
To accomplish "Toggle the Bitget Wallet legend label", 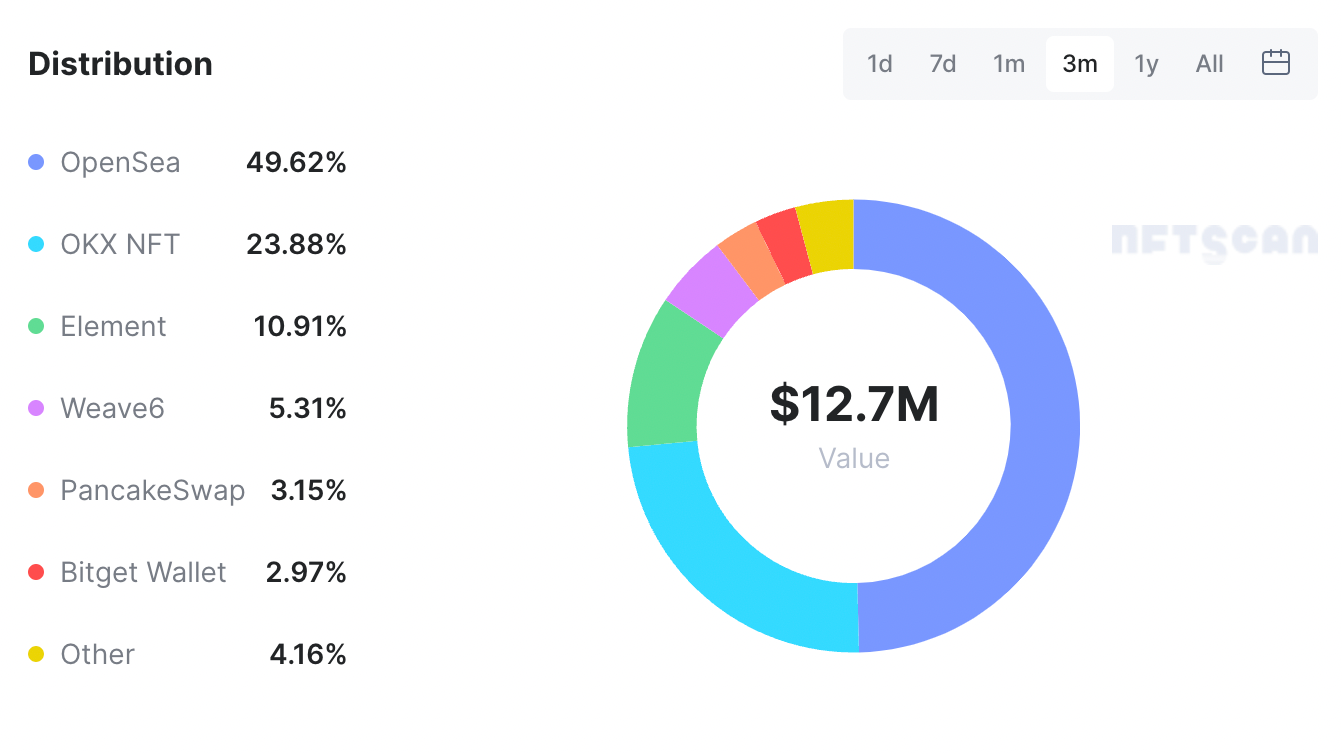I will [x=143, y=573].
